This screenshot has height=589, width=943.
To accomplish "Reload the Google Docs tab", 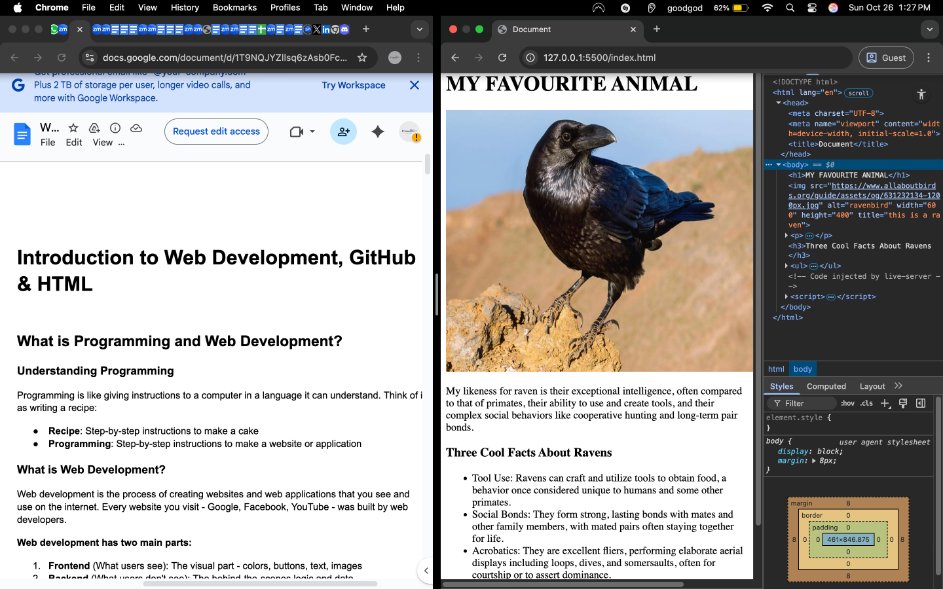I will pyautogui.click(x=61, y=58).
